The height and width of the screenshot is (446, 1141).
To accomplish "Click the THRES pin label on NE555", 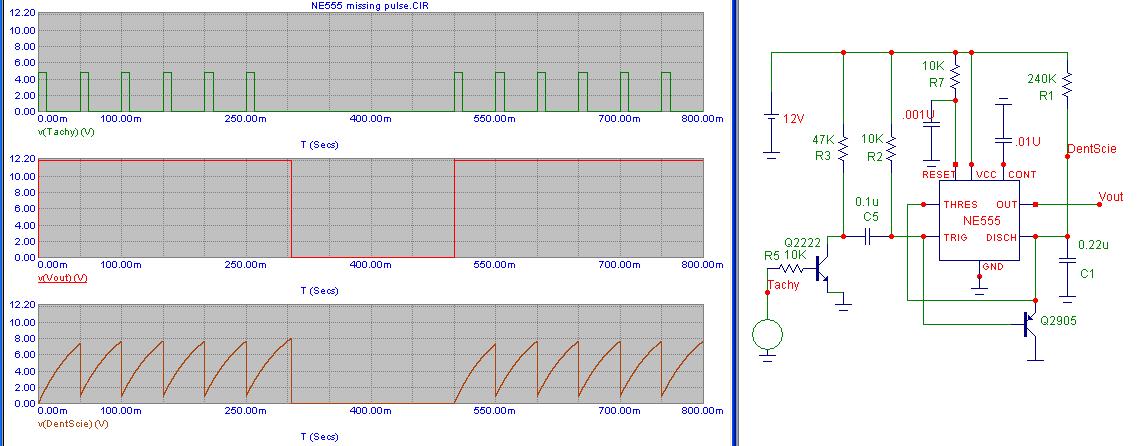I will (961, 204).
